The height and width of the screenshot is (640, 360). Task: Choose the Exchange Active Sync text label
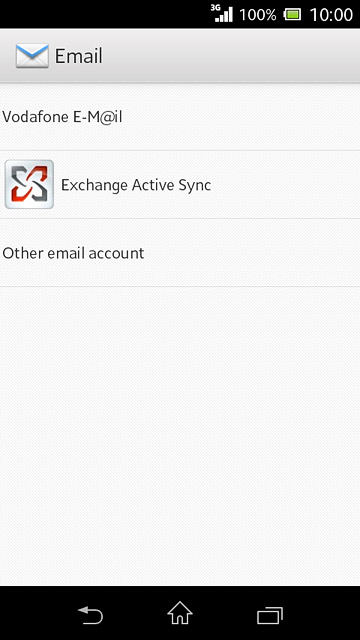click(136, 185)
